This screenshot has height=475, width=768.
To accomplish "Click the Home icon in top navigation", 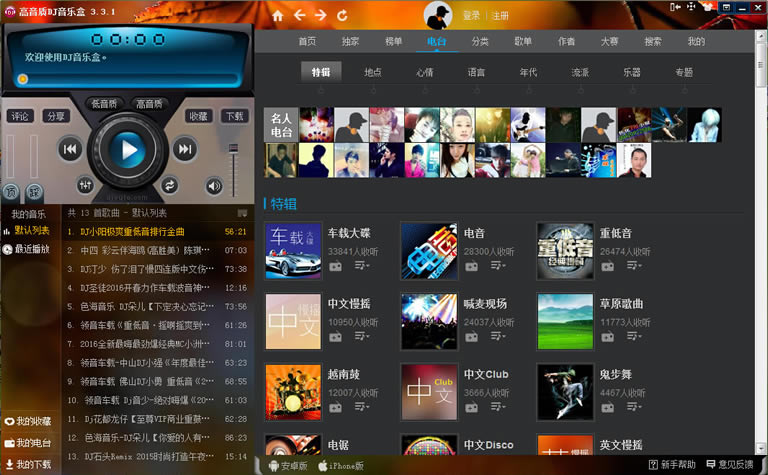I will tap(278, 16).
